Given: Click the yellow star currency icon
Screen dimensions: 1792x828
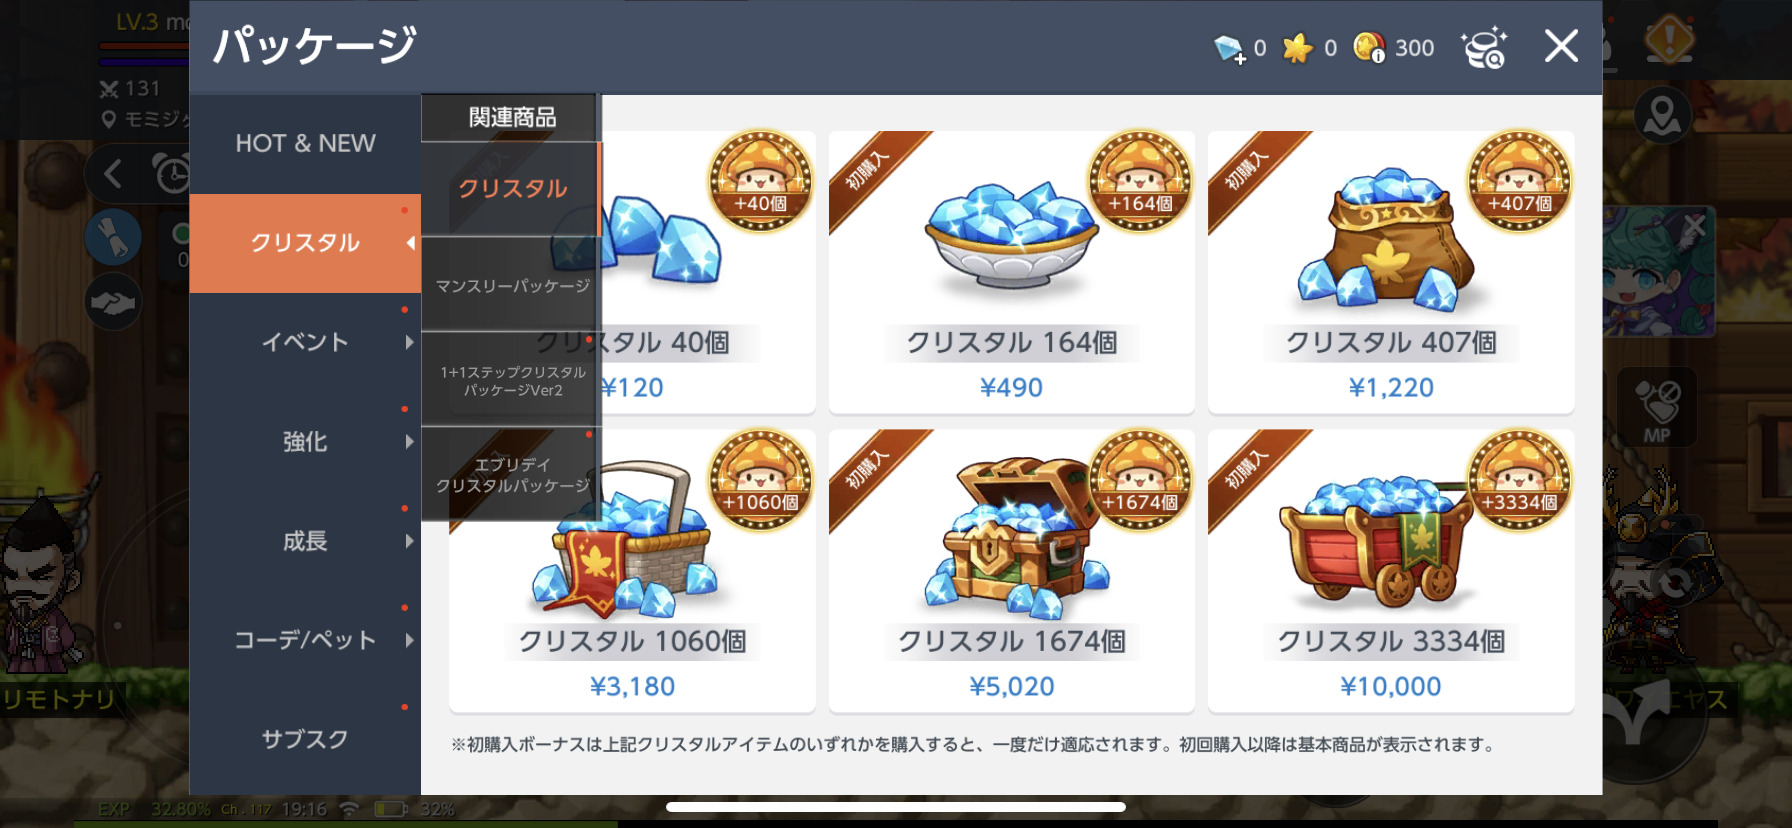Looking at the screenshot, I should pyautogui.click(x=1297, y=48).
